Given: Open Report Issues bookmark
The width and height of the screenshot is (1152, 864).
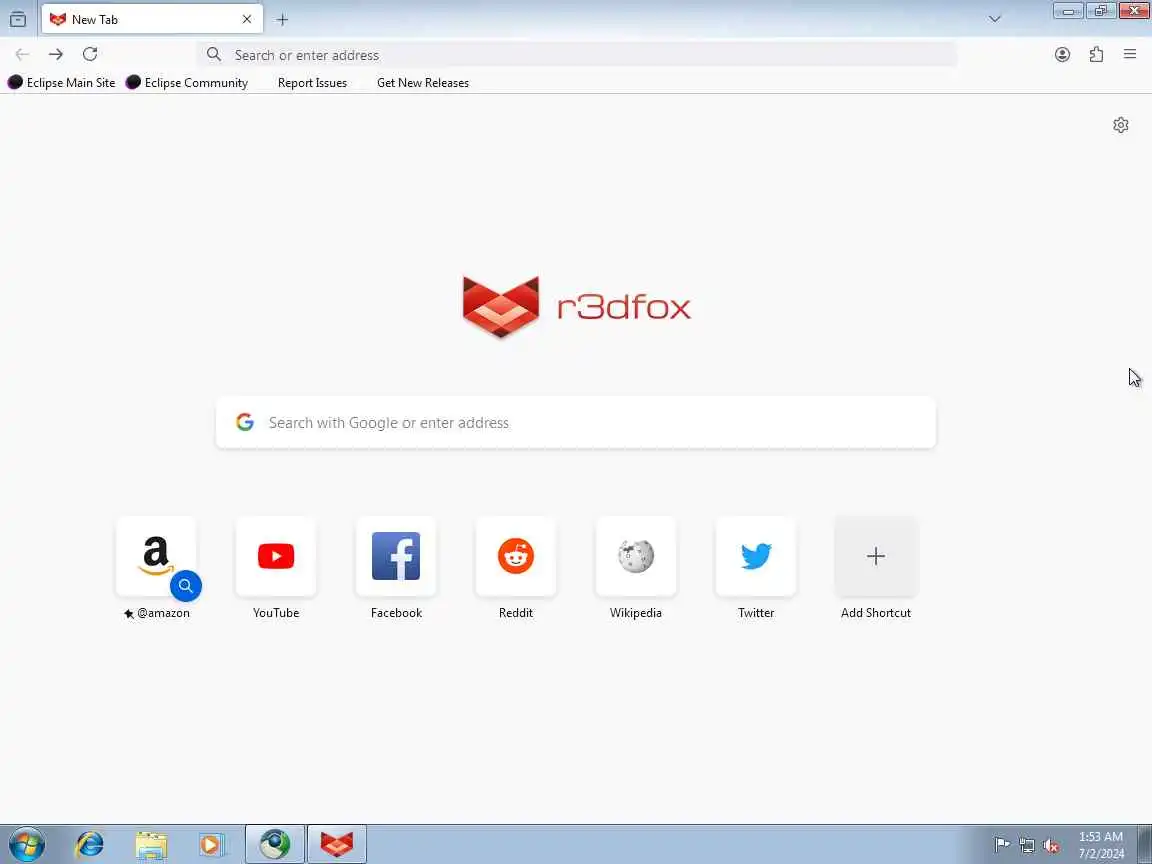Looking at the screenshot, I should pyautogui.click(x=312, y=83).
